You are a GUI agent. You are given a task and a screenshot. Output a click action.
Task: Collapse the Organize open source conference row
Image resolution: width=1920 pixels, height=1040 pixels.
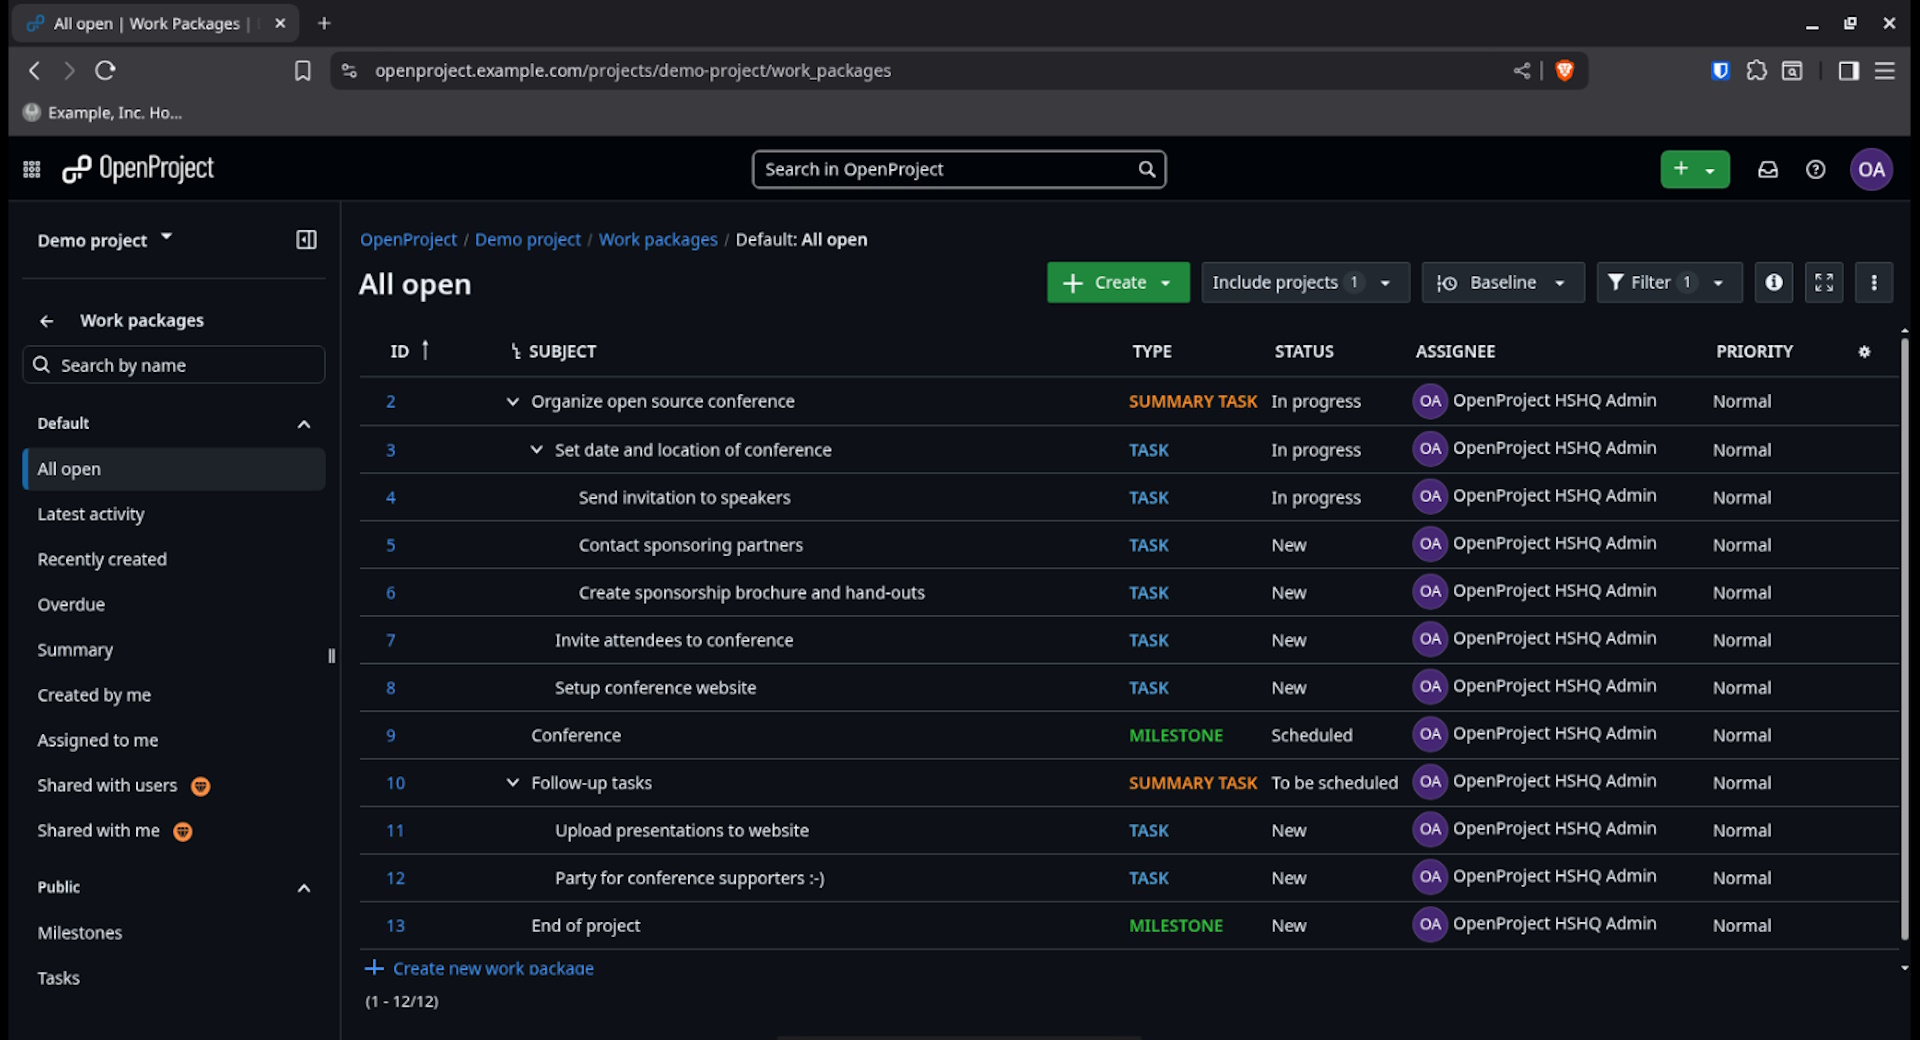(512, 402)
